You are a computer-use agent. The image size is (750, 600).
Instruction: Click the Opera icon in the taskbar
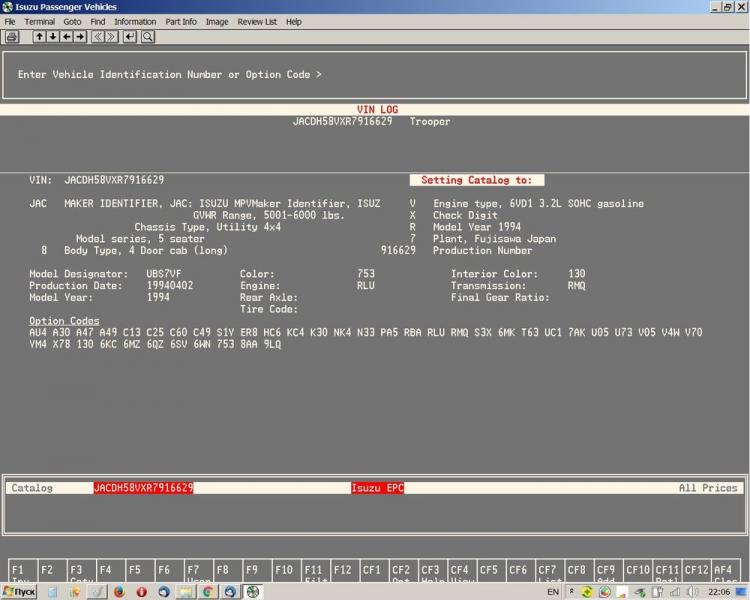click(142, 592)
